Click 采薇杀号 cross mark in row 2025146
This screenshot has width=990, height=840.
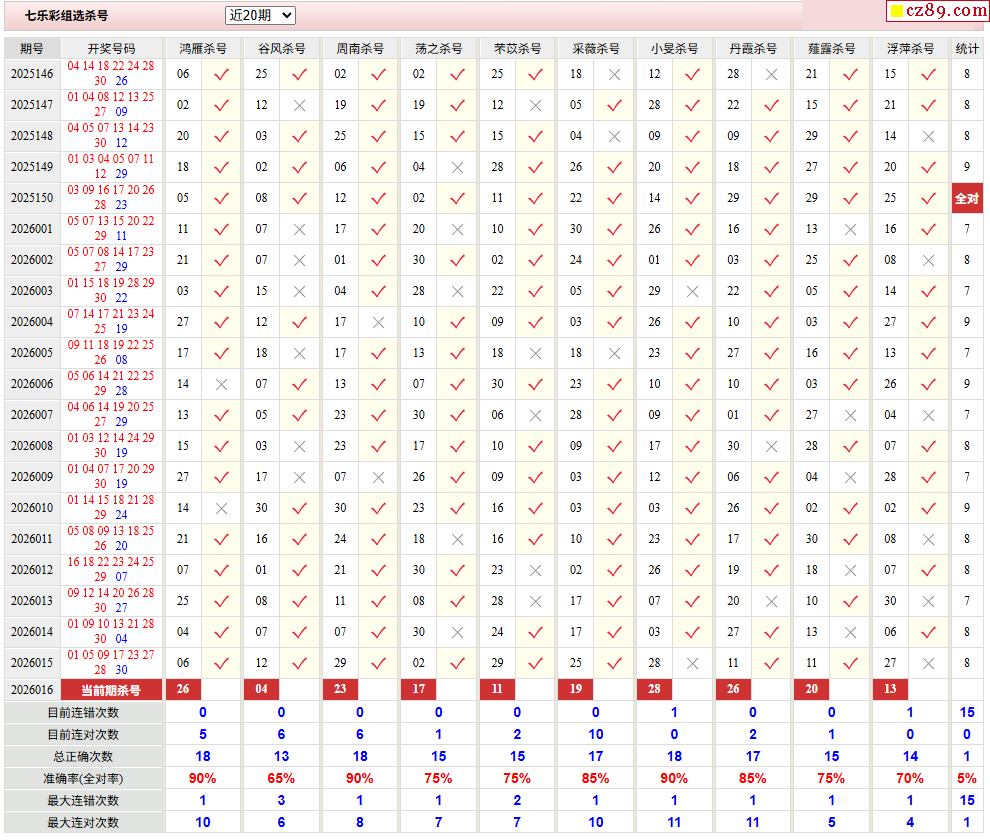point(614,74)
